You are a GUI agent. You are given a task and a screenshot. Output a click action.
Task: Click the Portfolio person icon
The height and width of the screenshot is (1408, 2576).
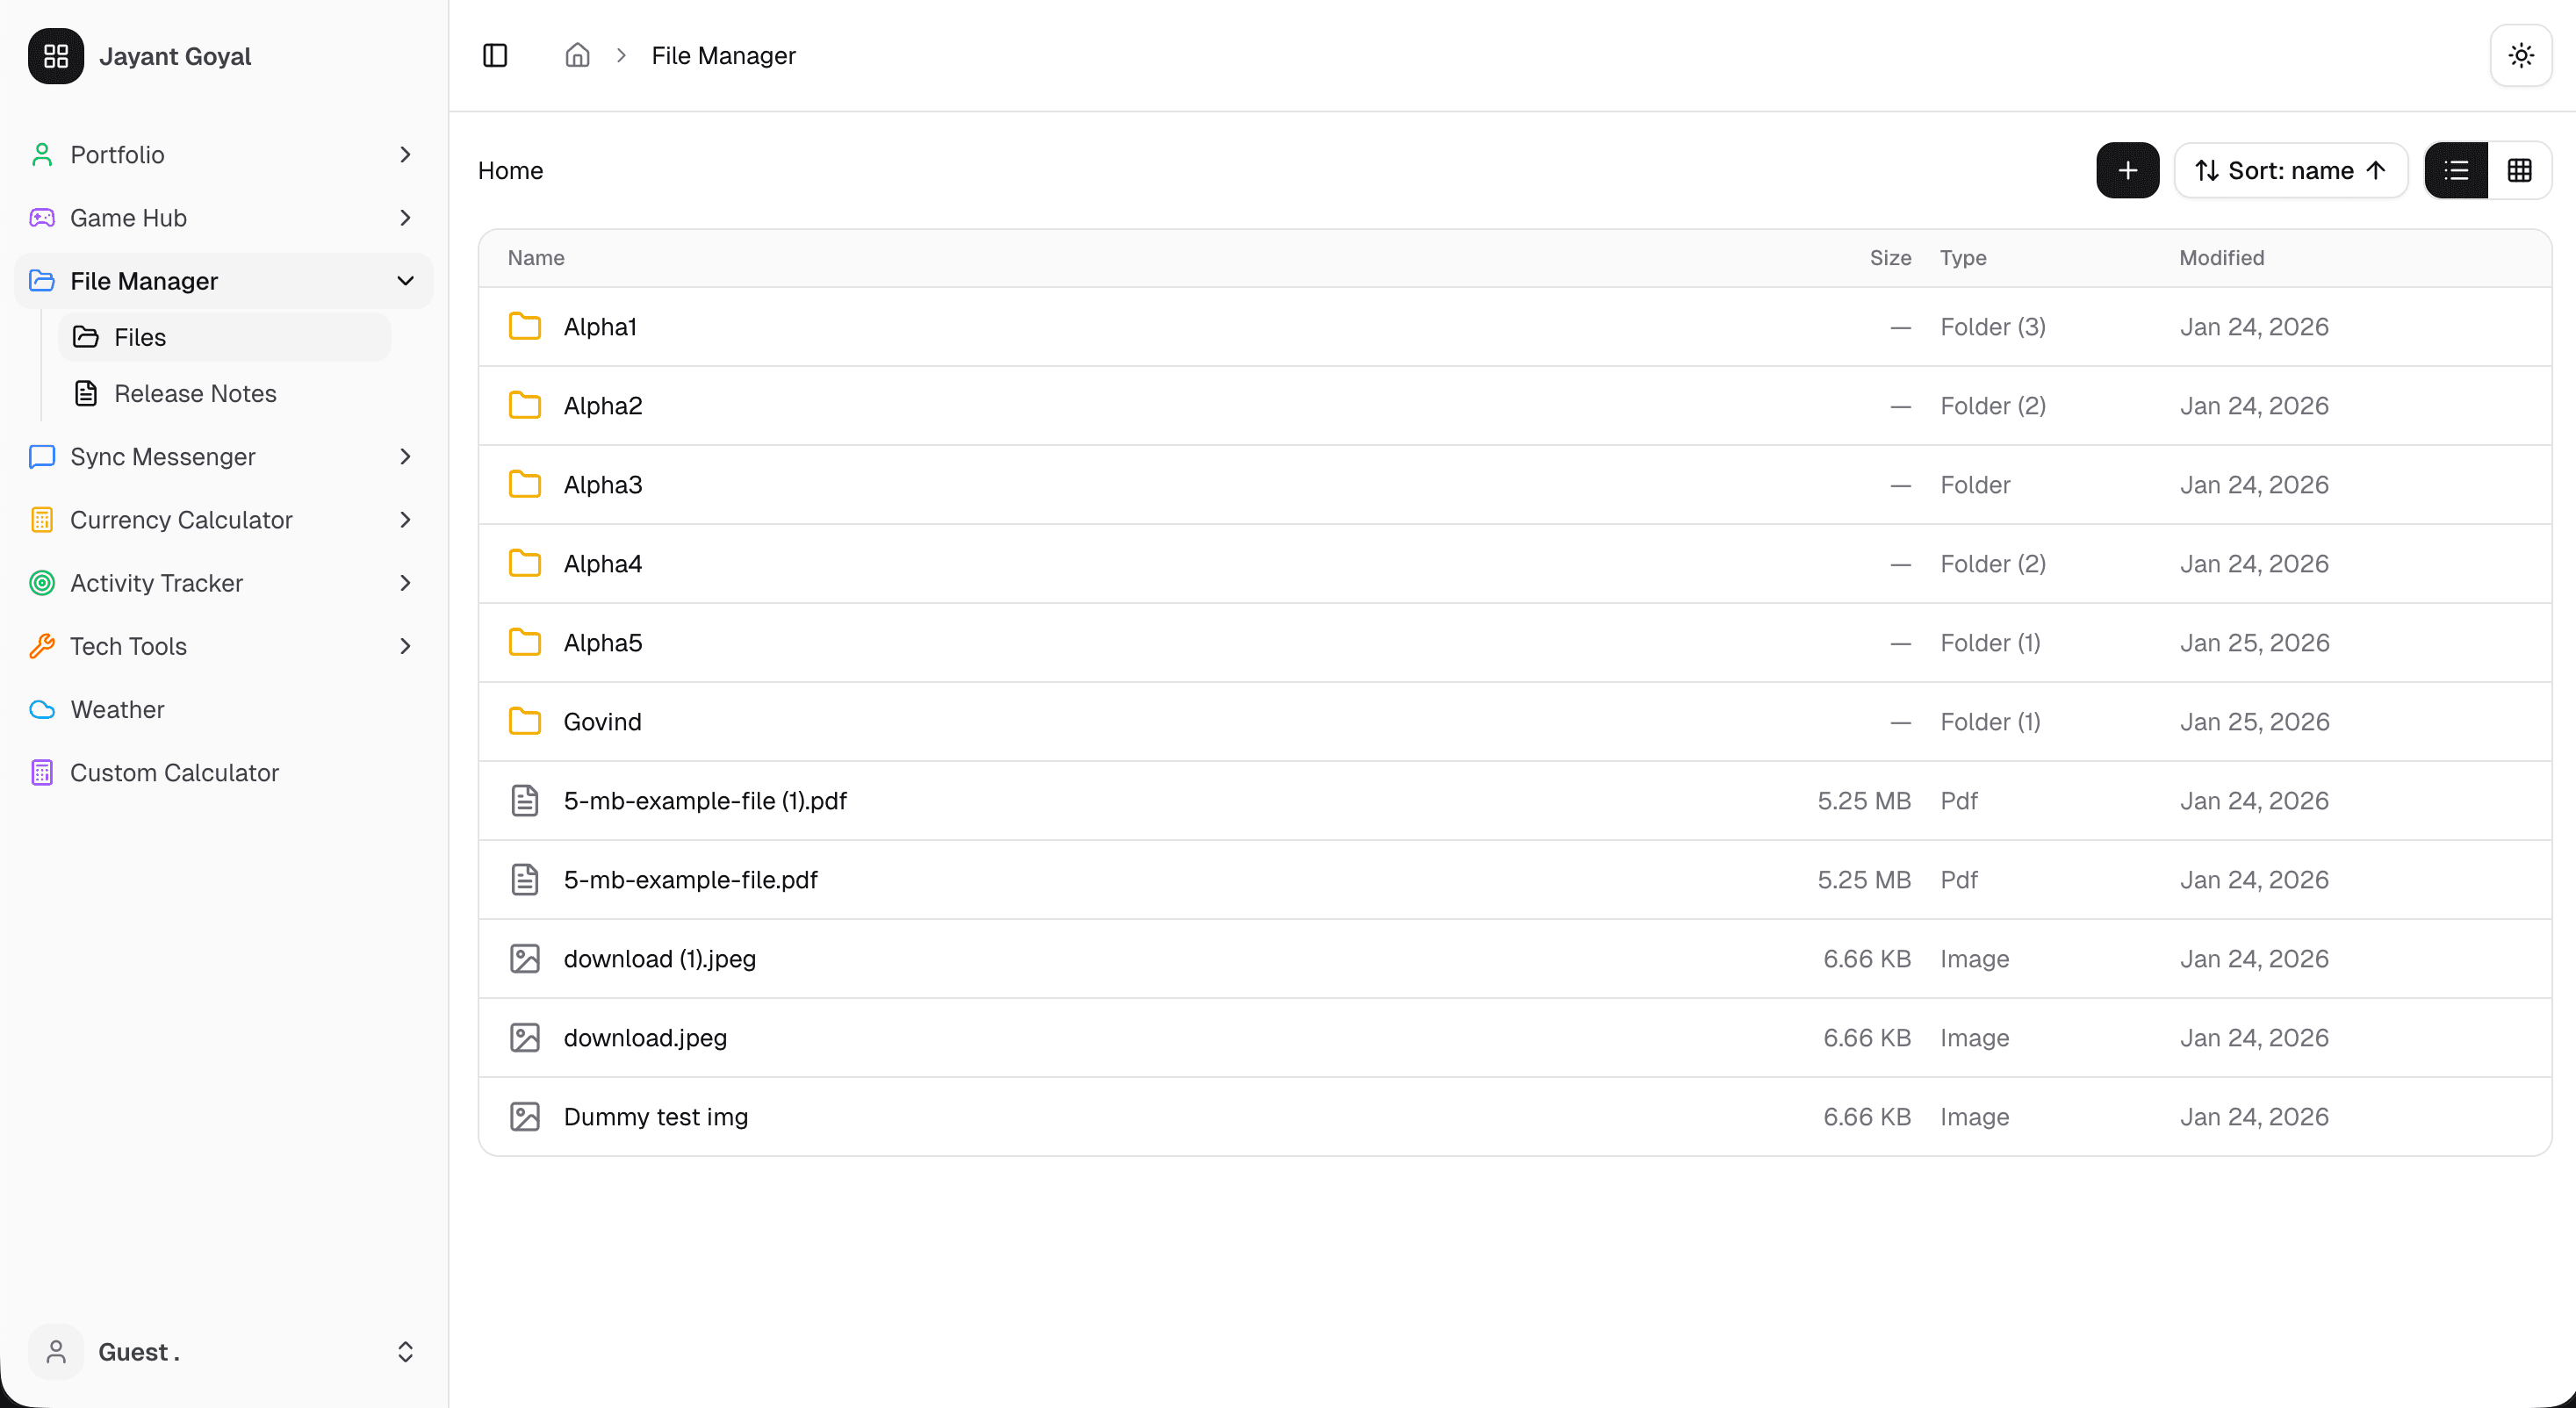42,154
